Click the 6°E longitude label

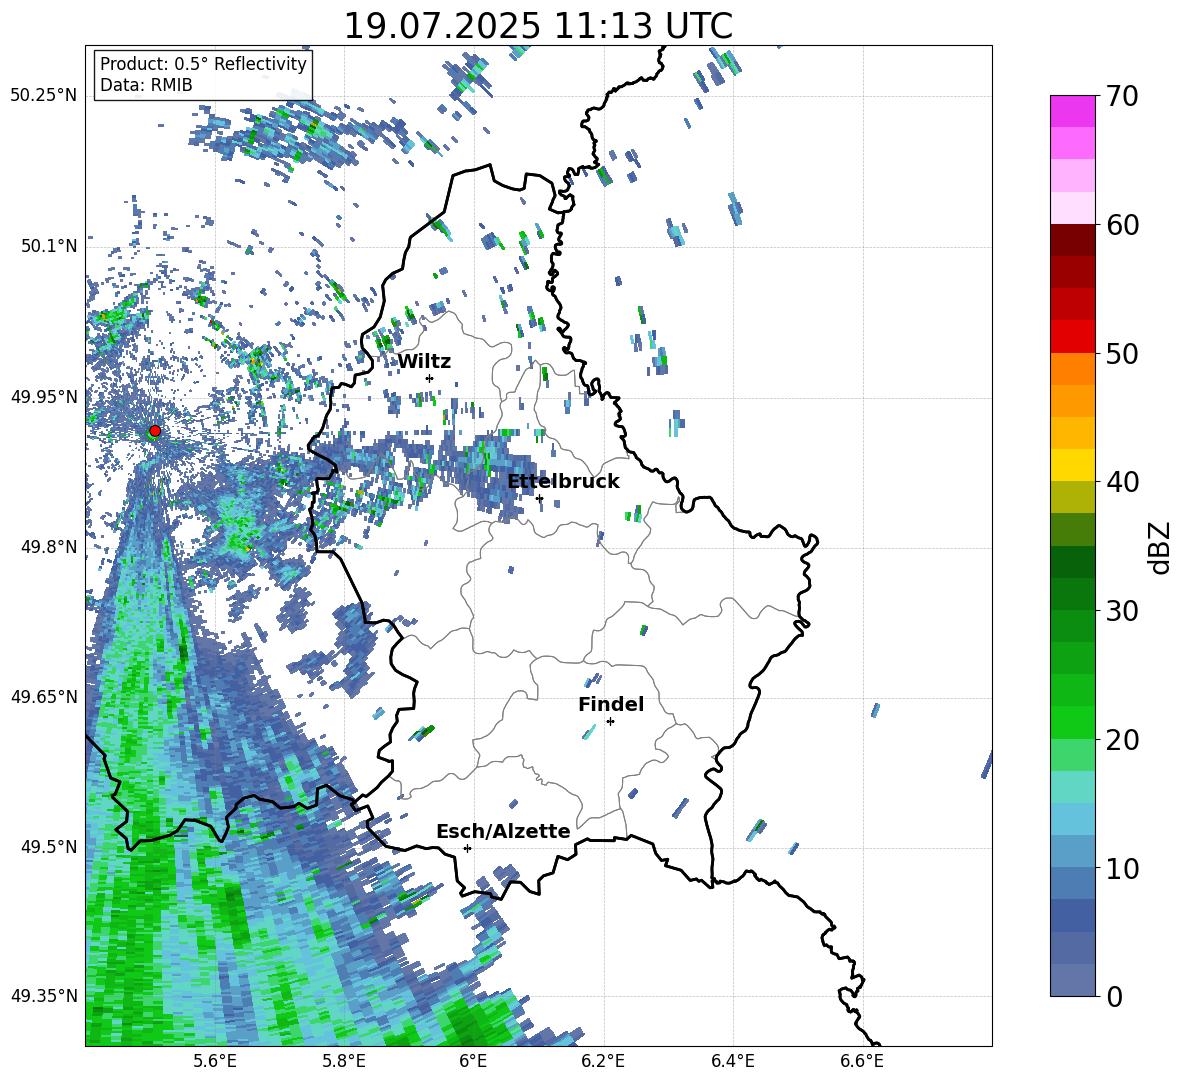coord(473,1061)
